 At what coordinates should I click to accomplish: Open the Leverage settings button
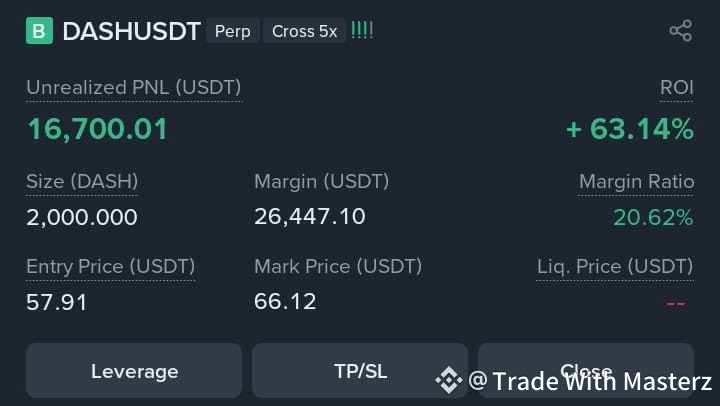pyautogui.click(x=134, y=371)
